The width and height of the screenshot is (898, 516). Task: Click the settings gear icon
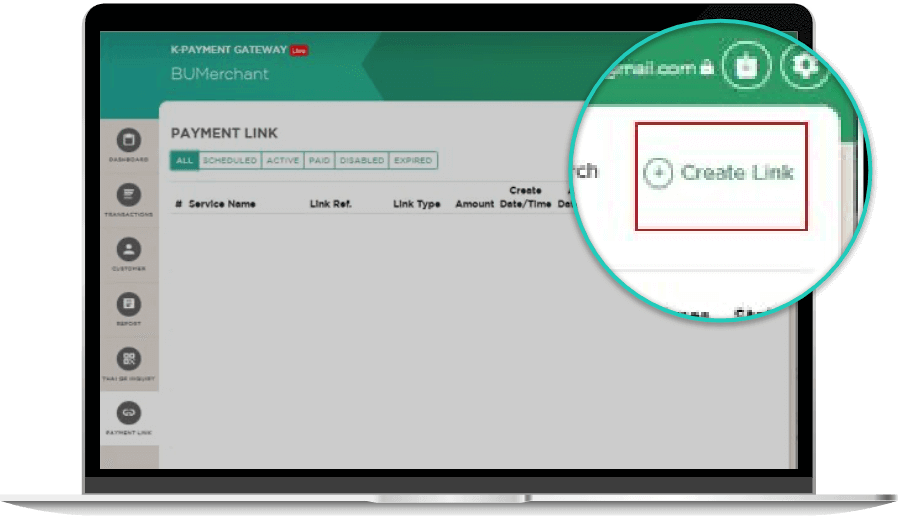click(805, 67)
